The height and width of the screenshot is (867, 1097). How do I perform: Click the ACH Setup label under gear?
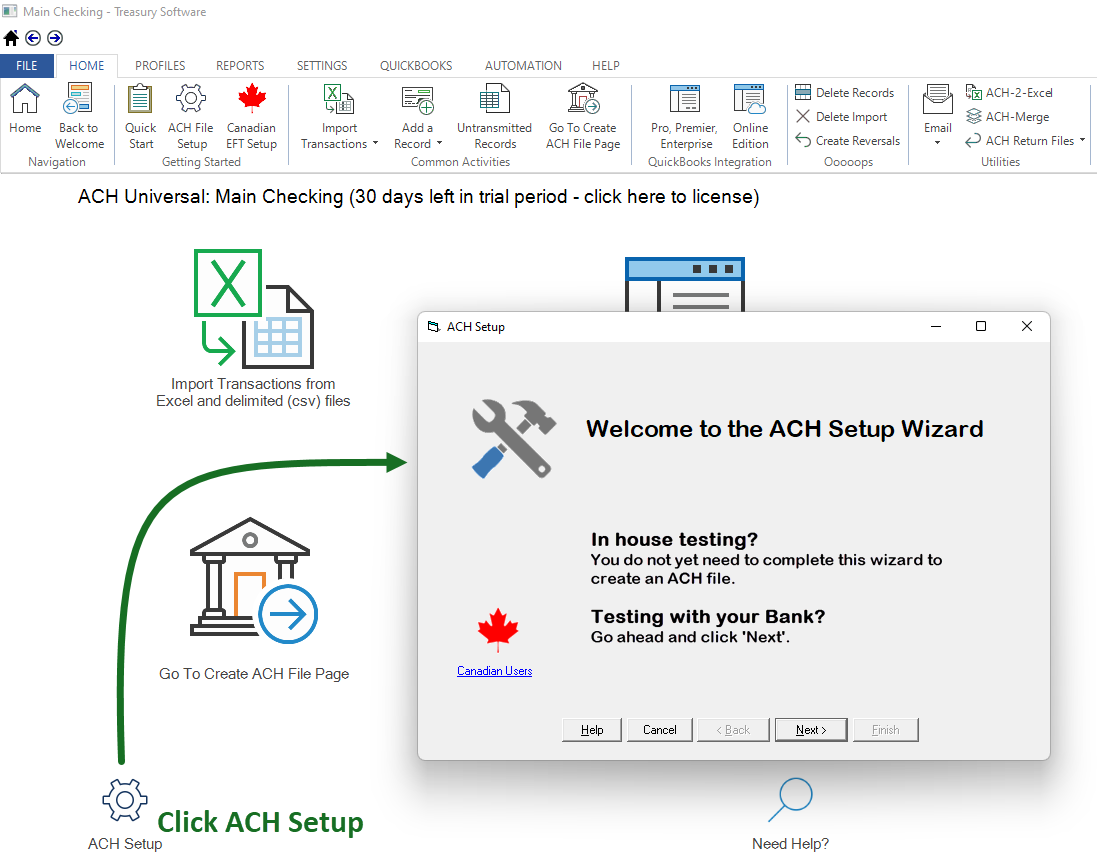click(125, 844)
